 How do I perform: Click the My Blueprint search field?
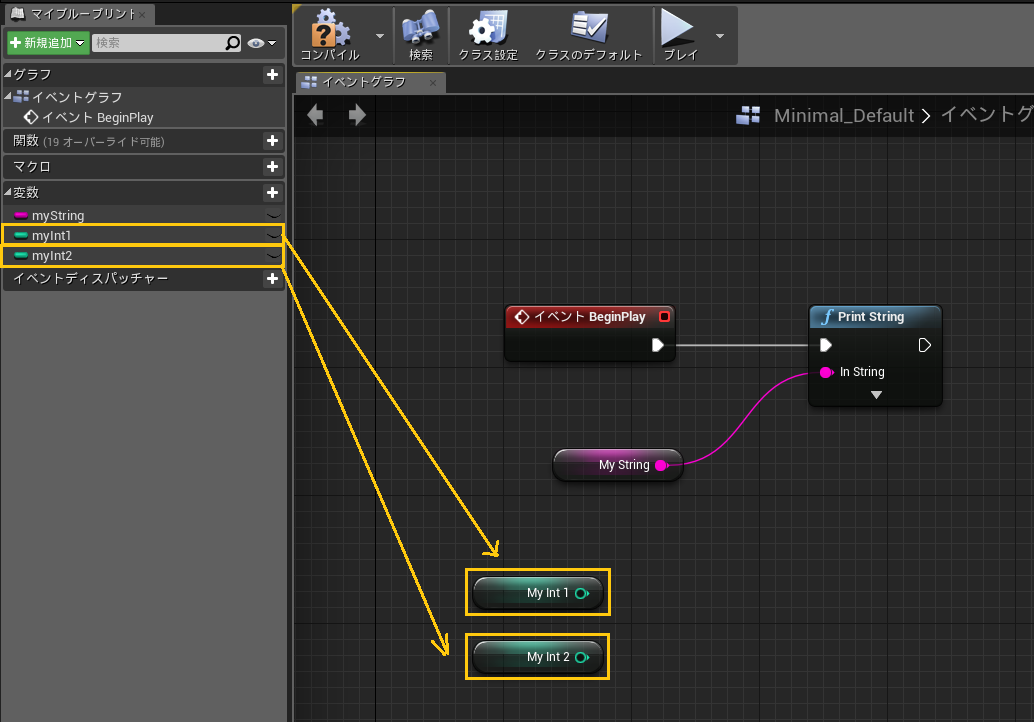tap(158, 43)
